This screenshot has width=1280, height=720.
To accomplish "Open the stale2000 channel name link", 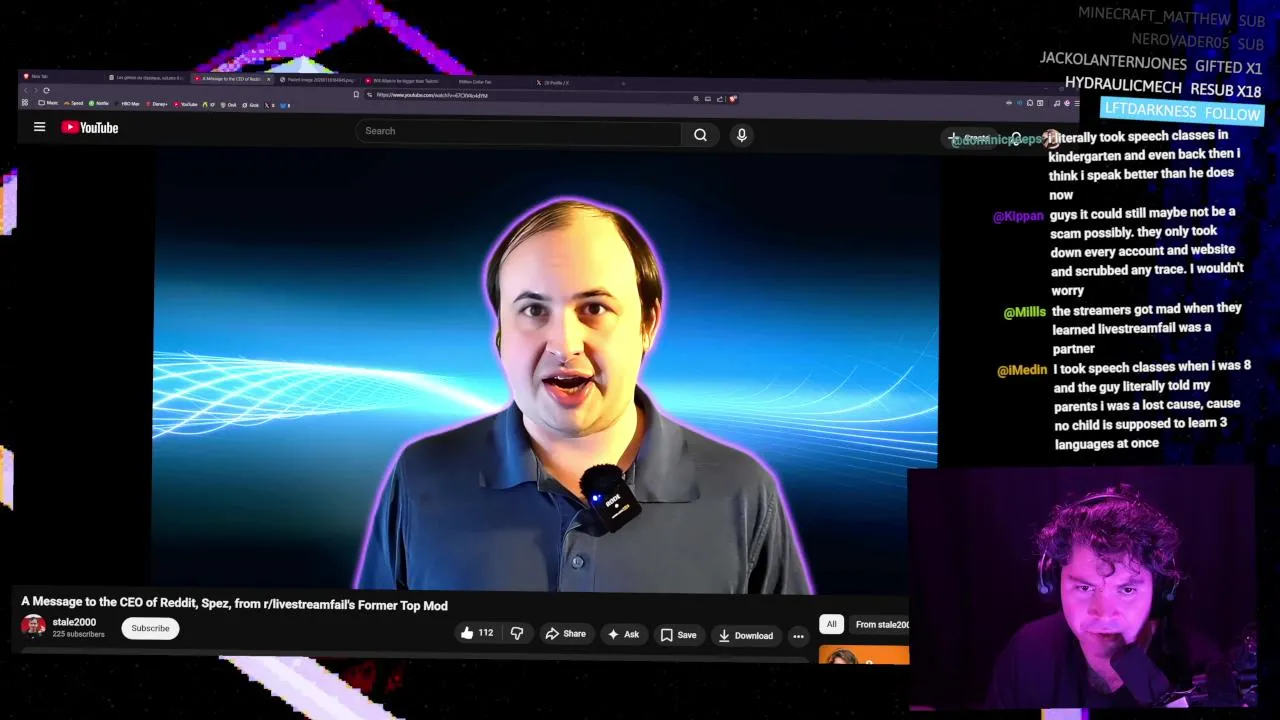I will pyautogui.click(x=74, y=622).
